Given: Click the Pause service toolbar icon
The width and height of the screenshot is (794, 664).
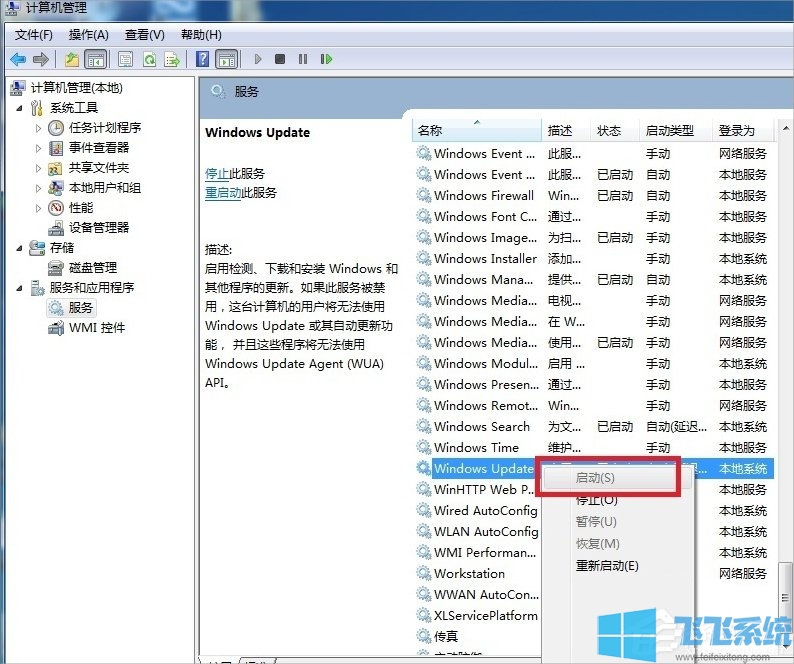Looking at the screenshot, I should click(303, 59).
